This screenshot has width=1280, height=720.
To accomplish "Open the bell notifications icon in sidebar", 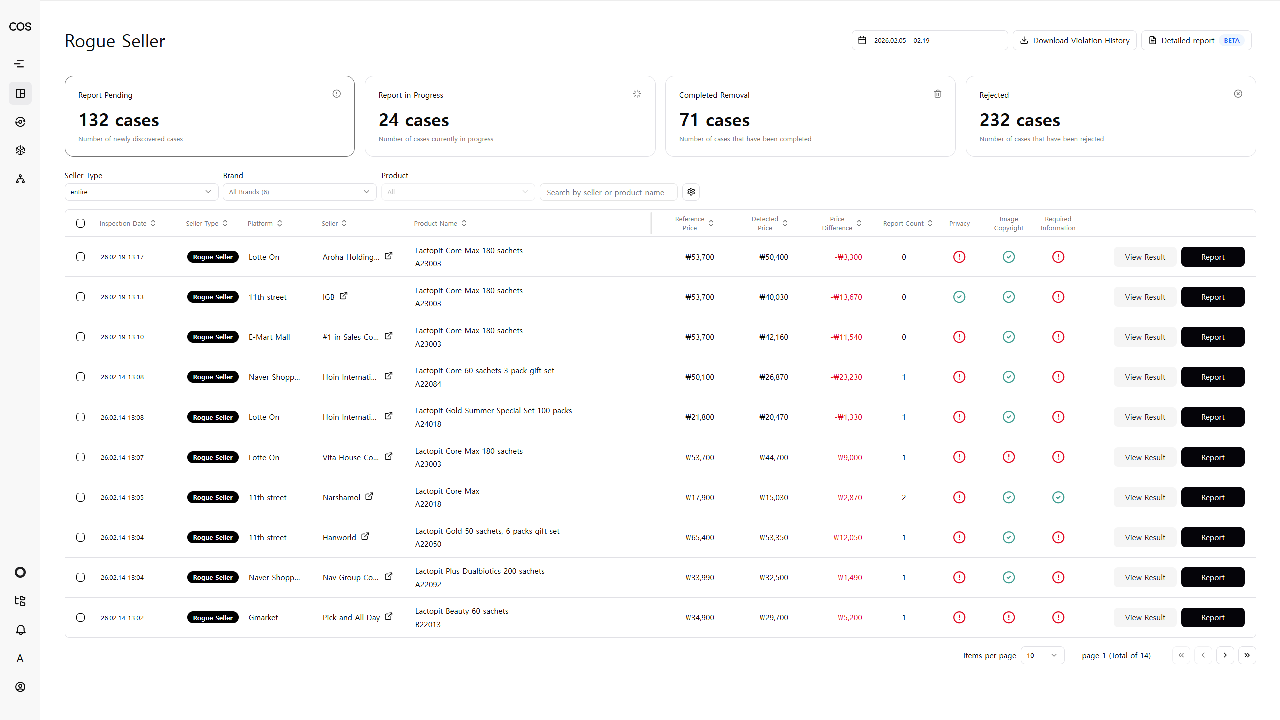I will [20, 630].
